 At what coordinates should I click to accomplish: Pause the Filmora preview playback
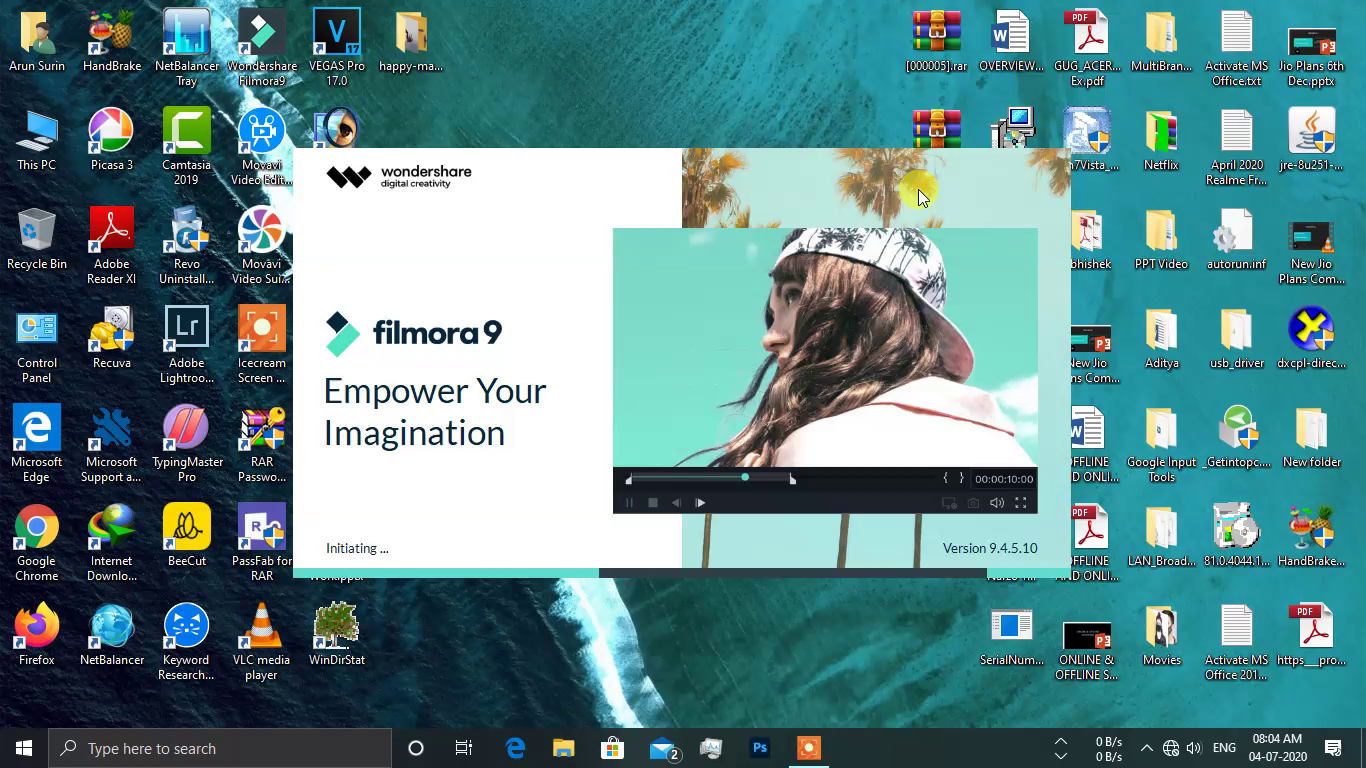pyautogui.click(x=630, y=503)
